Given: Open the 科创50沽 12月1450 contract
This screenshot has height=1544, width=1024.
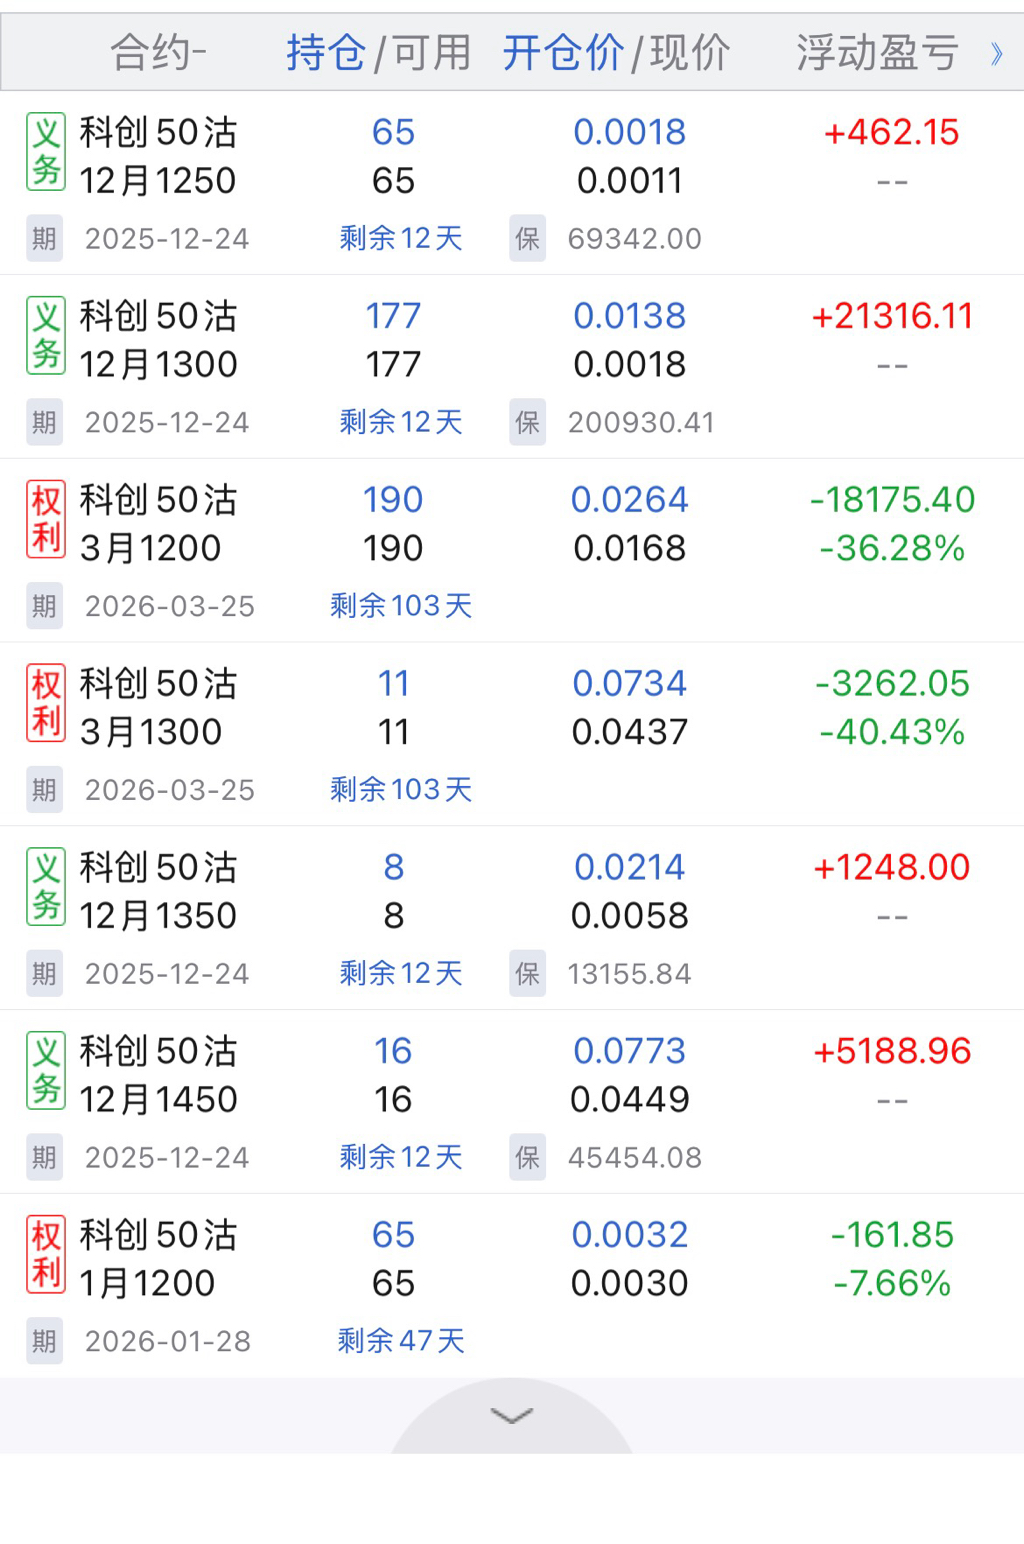Looking at the screenshot, I should tap(158, 1075).
